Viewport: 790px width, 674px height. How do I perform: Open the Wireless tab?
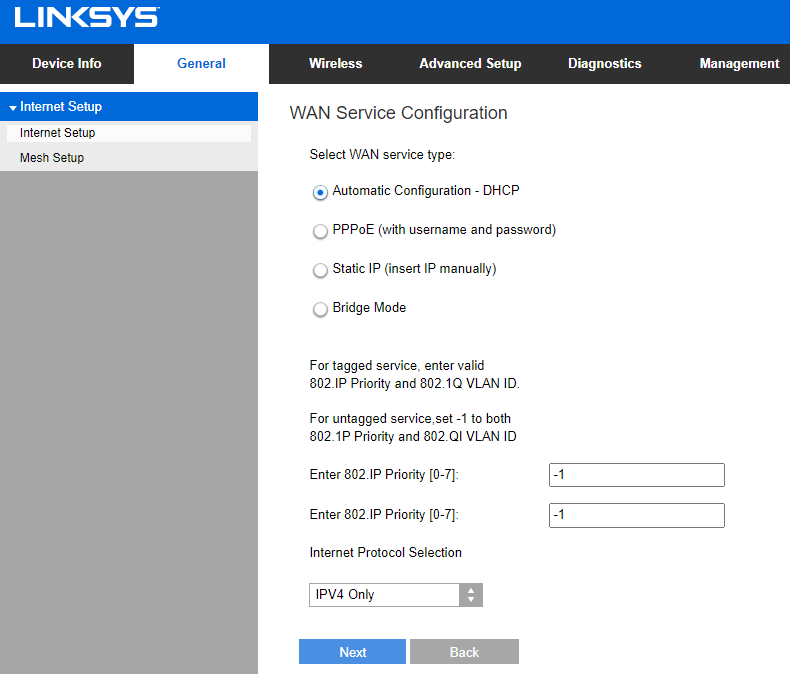click(x=336, y=63)
